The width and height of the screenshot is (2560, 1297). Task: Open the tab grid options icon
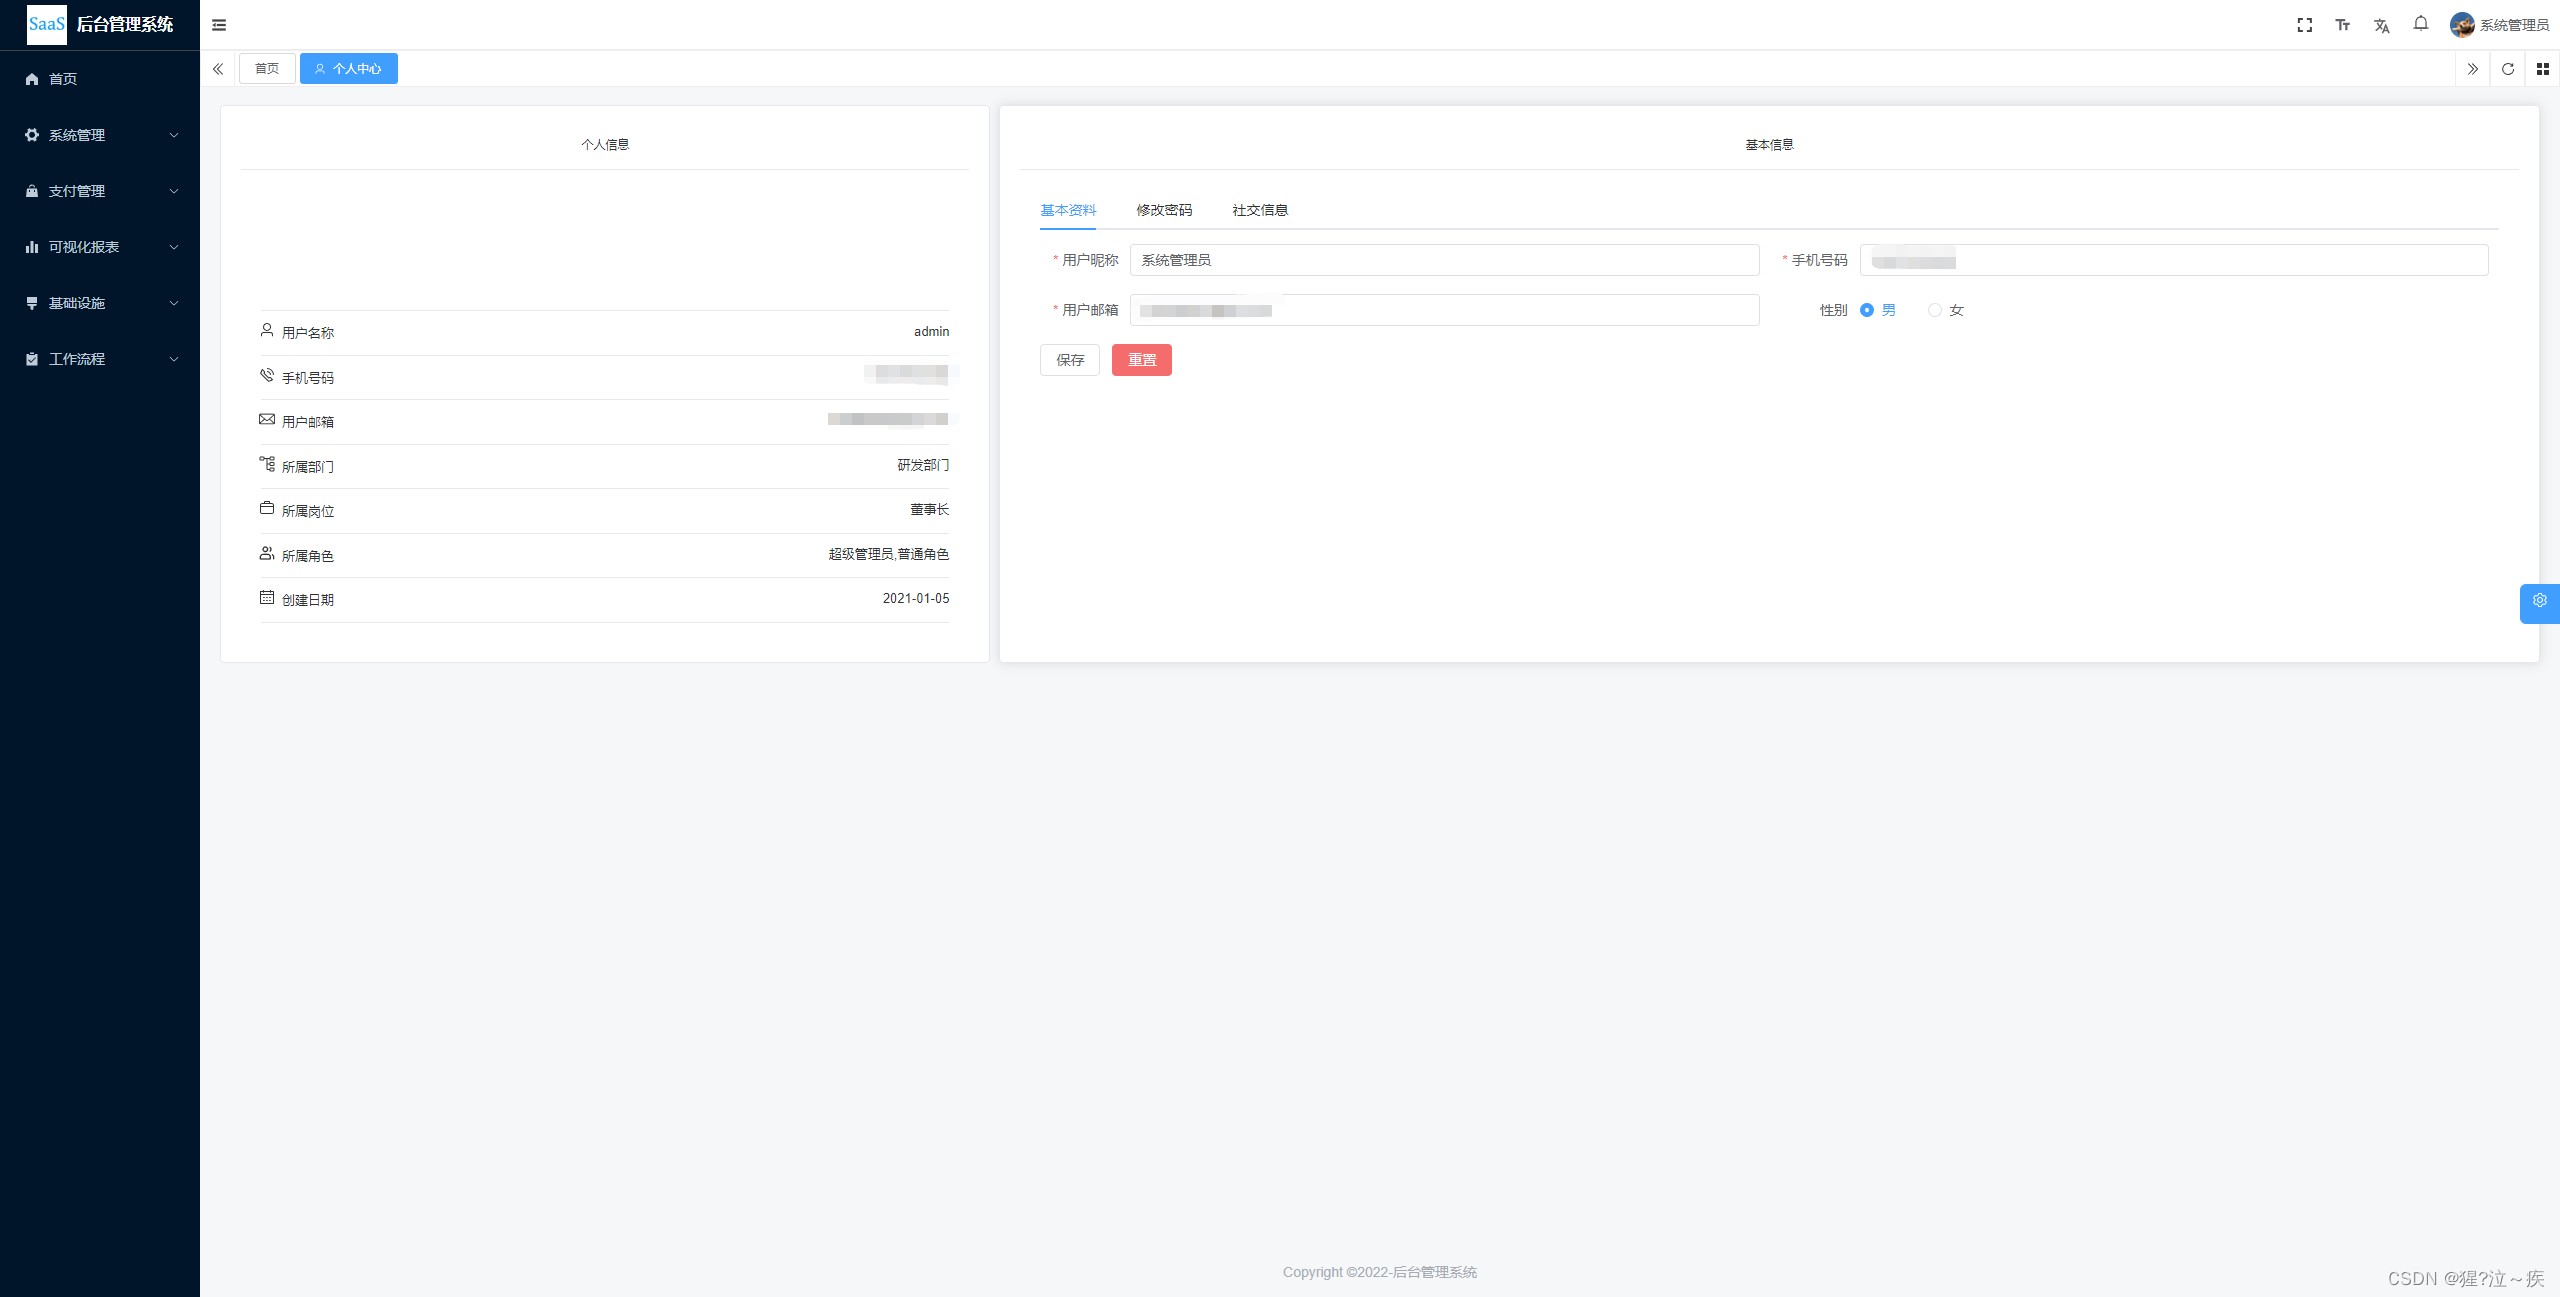click(x=2542, y=69)
